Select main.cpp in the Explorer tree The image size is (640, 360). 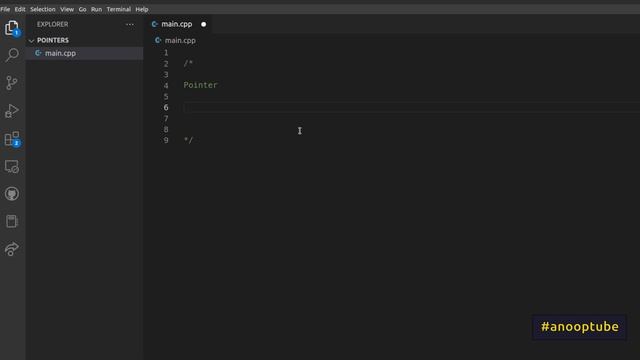(84, 53)
